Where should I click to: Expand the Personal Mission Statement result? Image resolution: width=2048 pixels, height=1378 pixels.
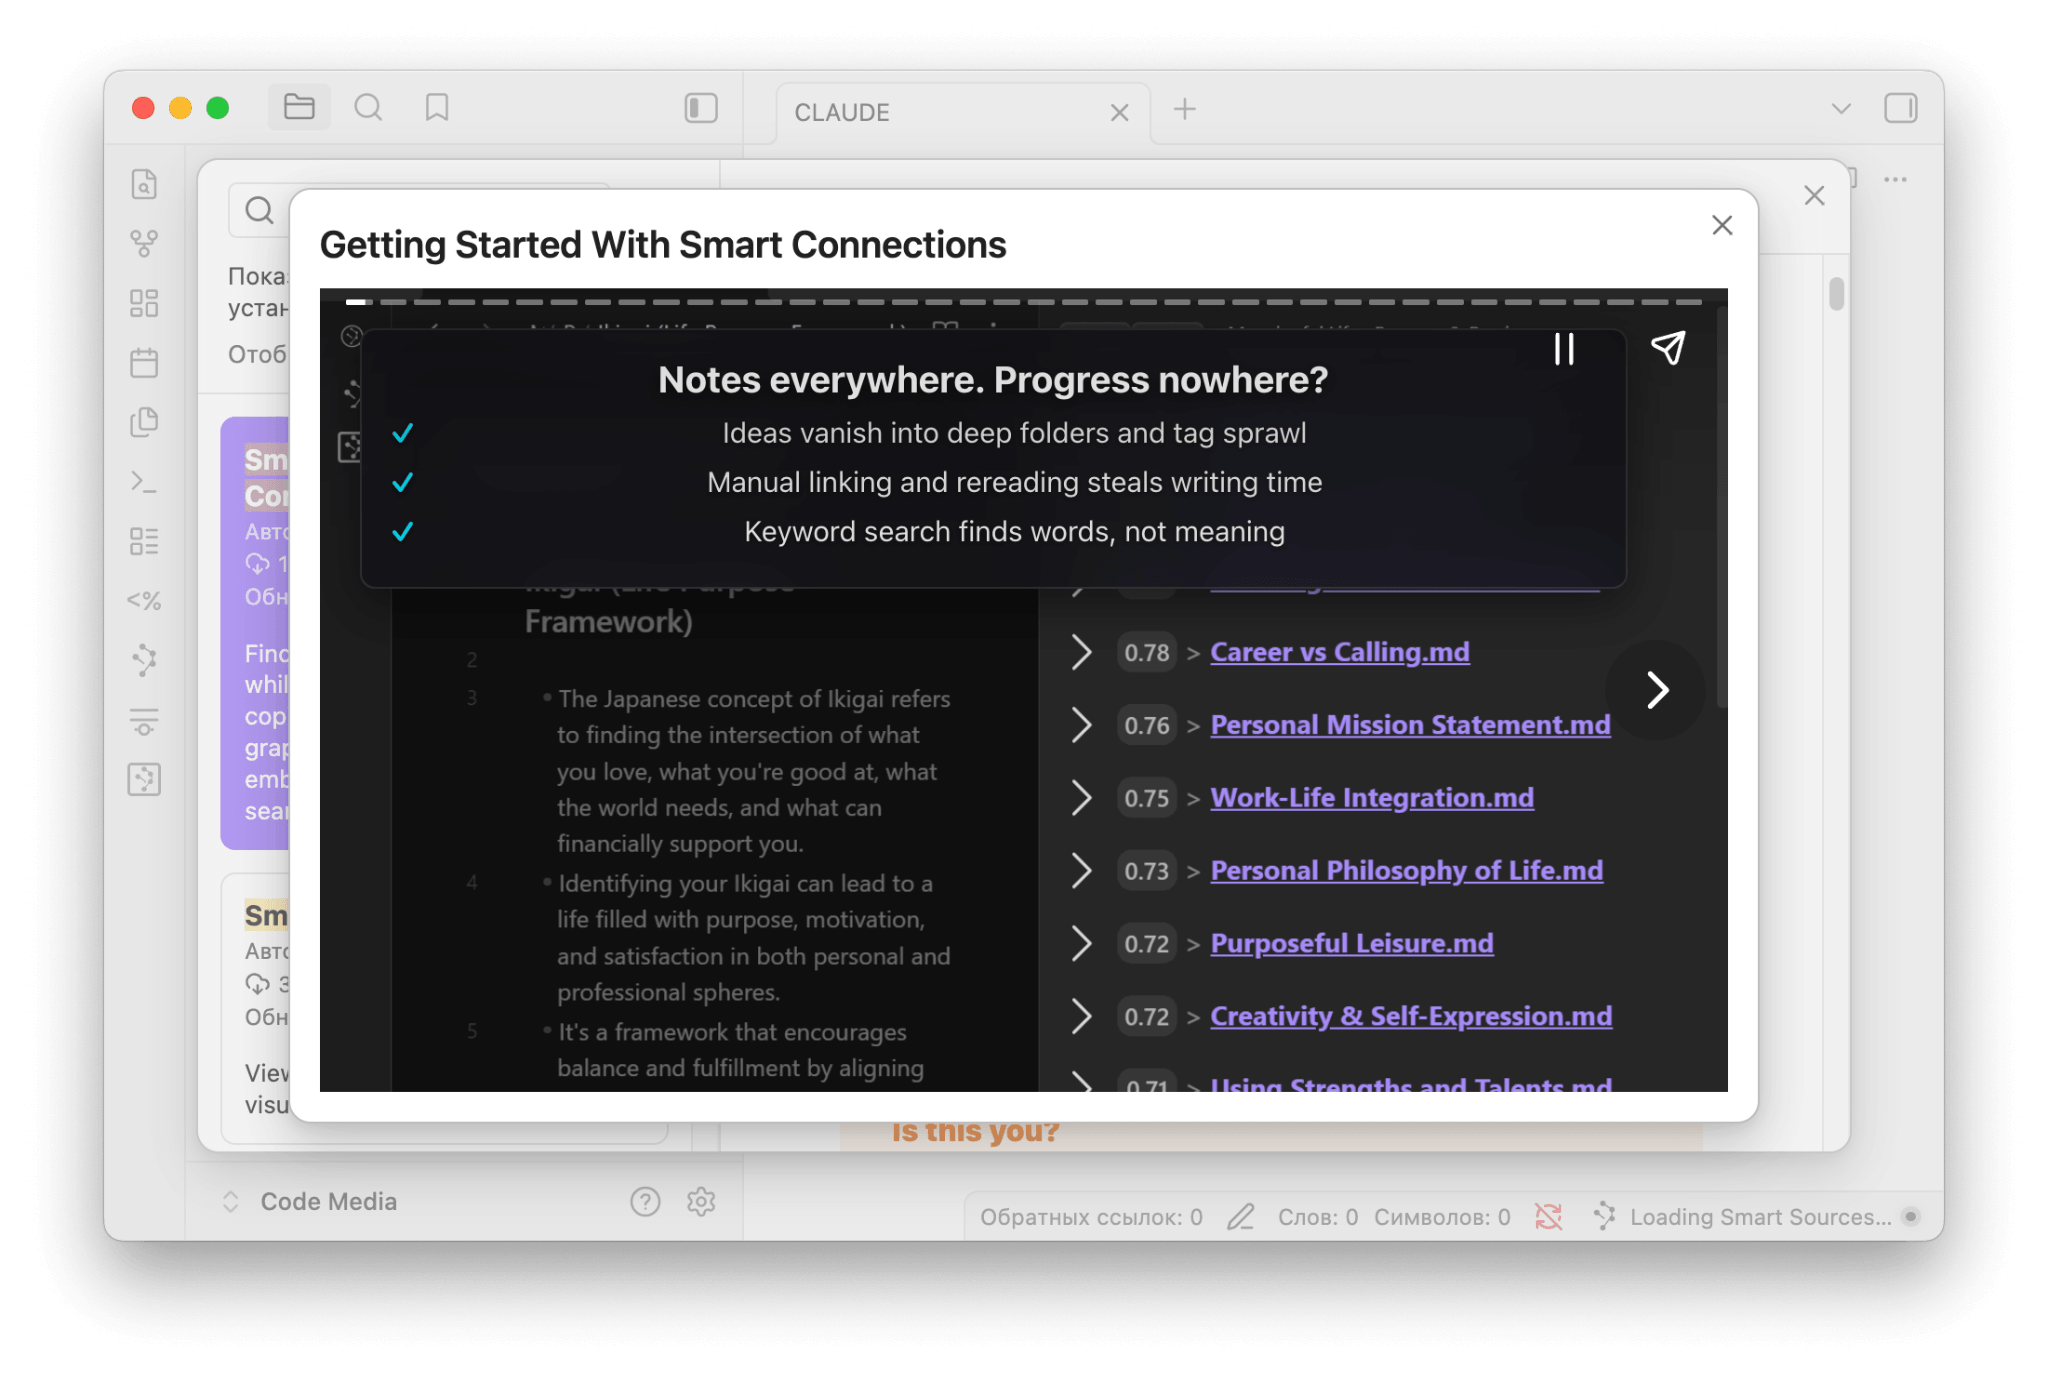(1081, 725)
